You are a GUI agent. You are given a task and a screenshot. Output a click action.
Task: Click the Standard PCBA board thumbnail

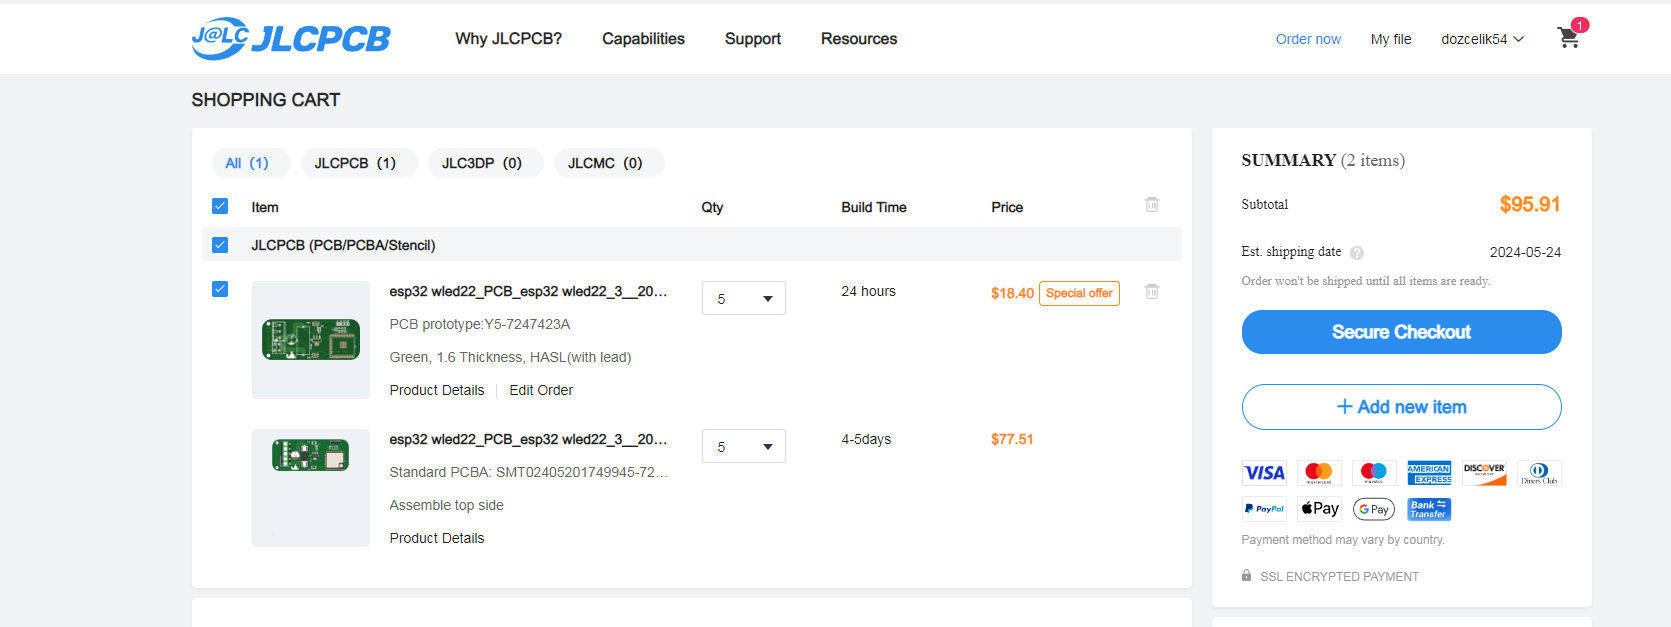click(x=311, y=488)
